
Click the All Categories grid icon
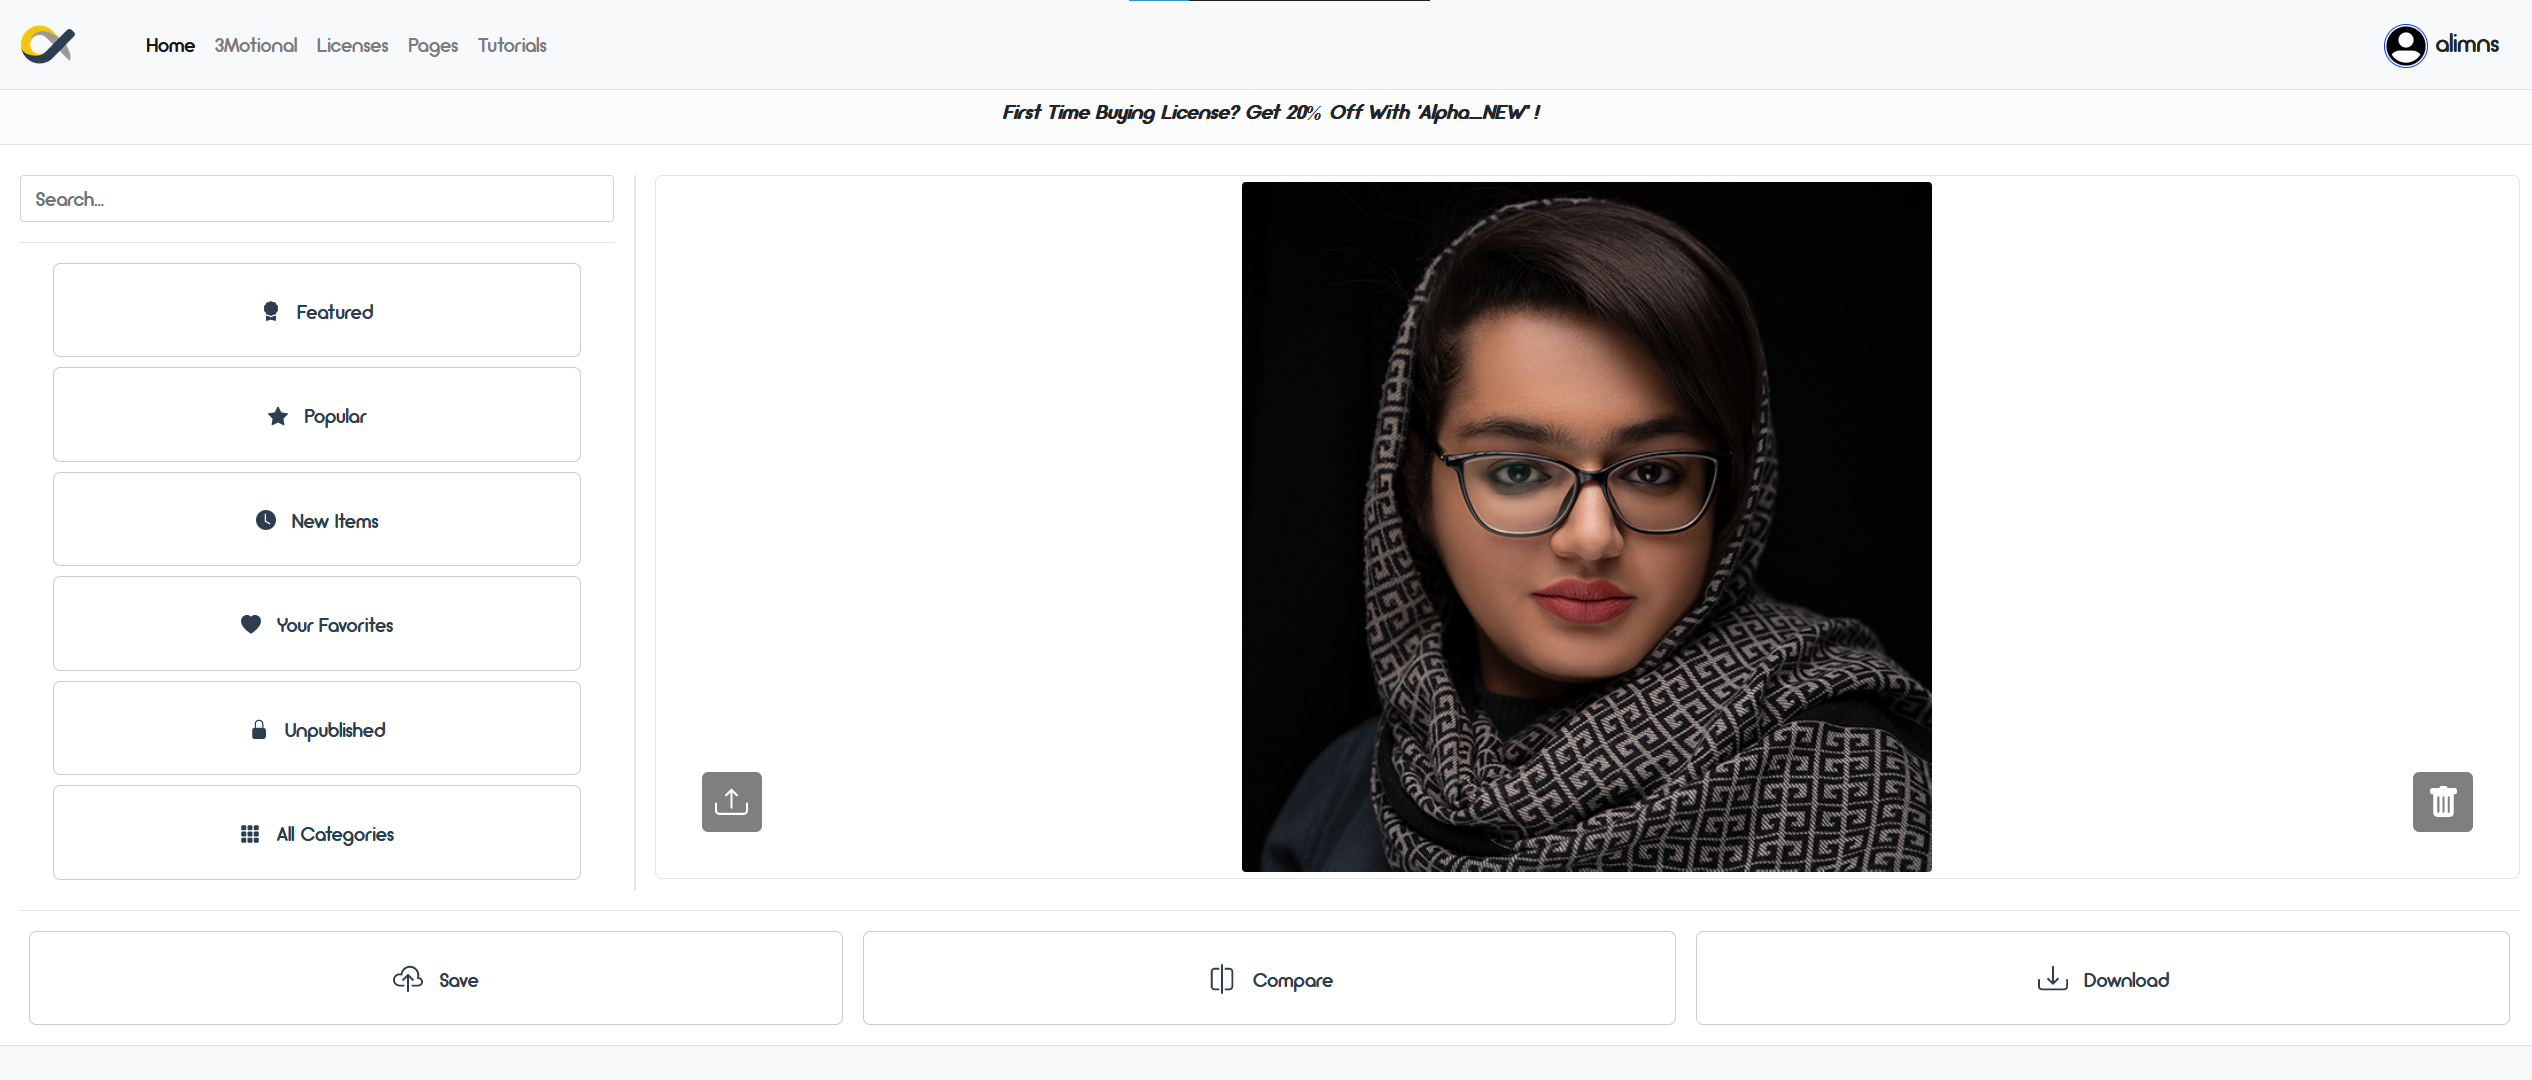coord(250,834)
